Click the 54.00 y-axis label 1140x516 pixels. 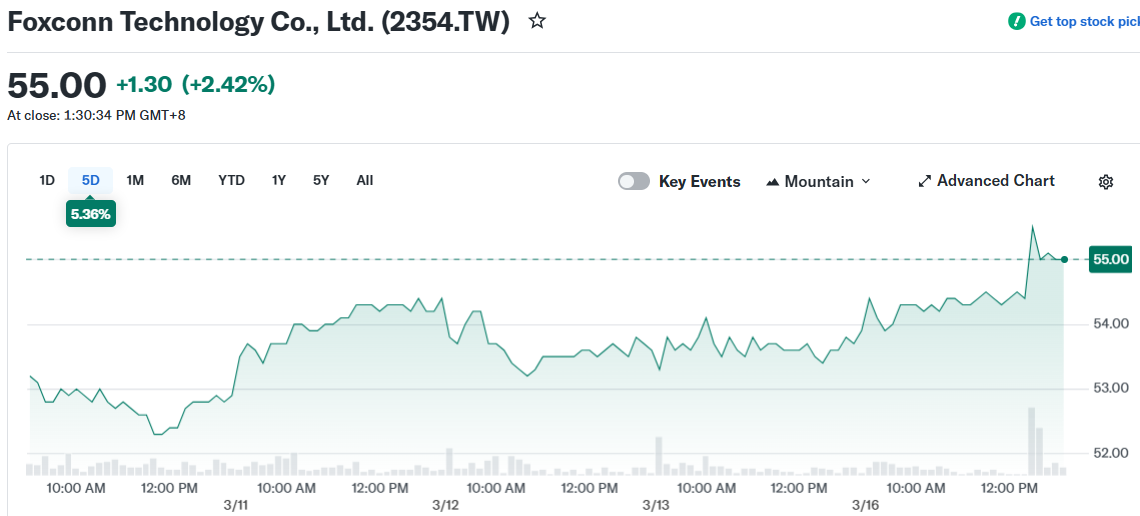(x=1111, y=323)
